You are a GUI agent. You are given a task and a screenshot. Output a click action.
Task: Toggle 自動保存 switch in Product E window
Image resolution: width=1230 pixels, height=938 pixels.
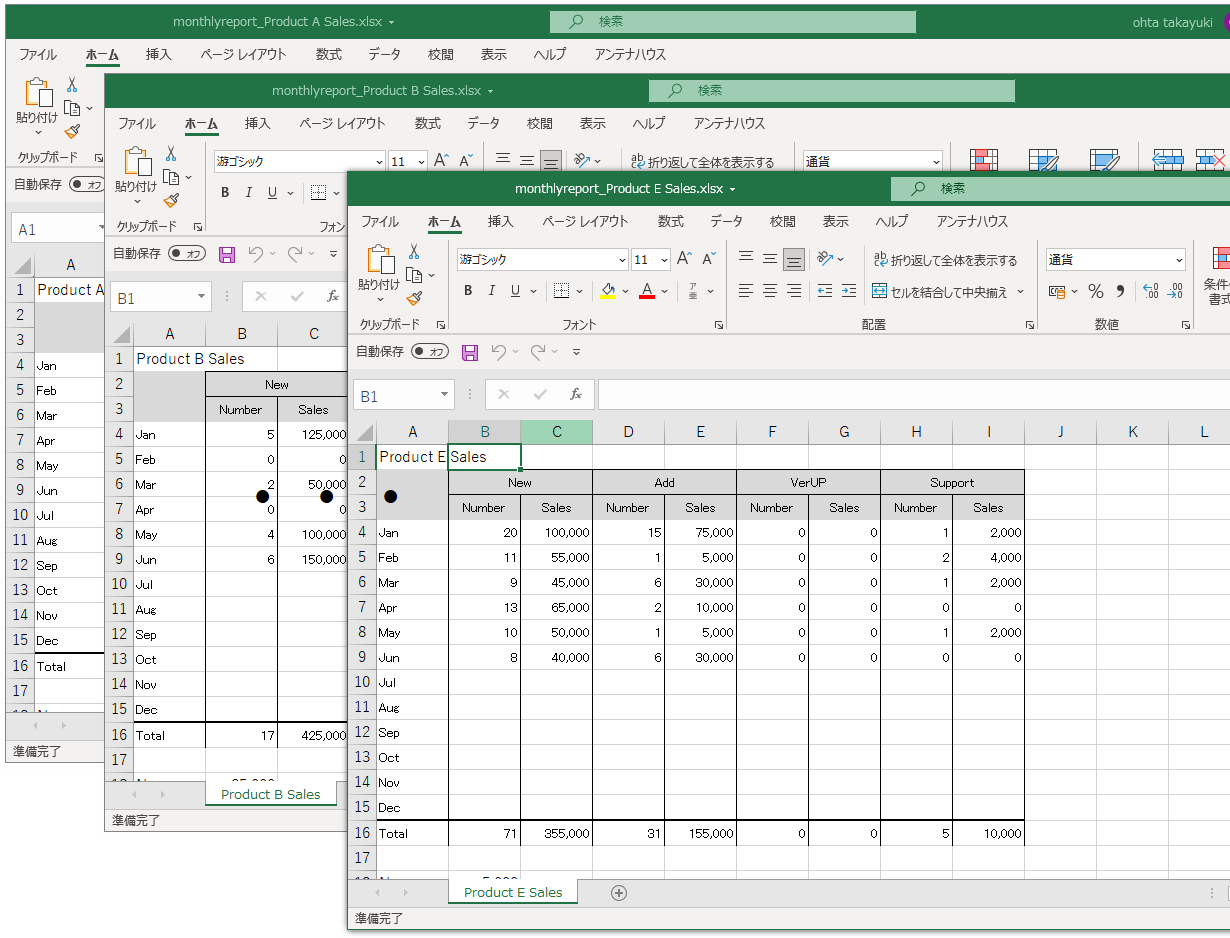(431, 352)
